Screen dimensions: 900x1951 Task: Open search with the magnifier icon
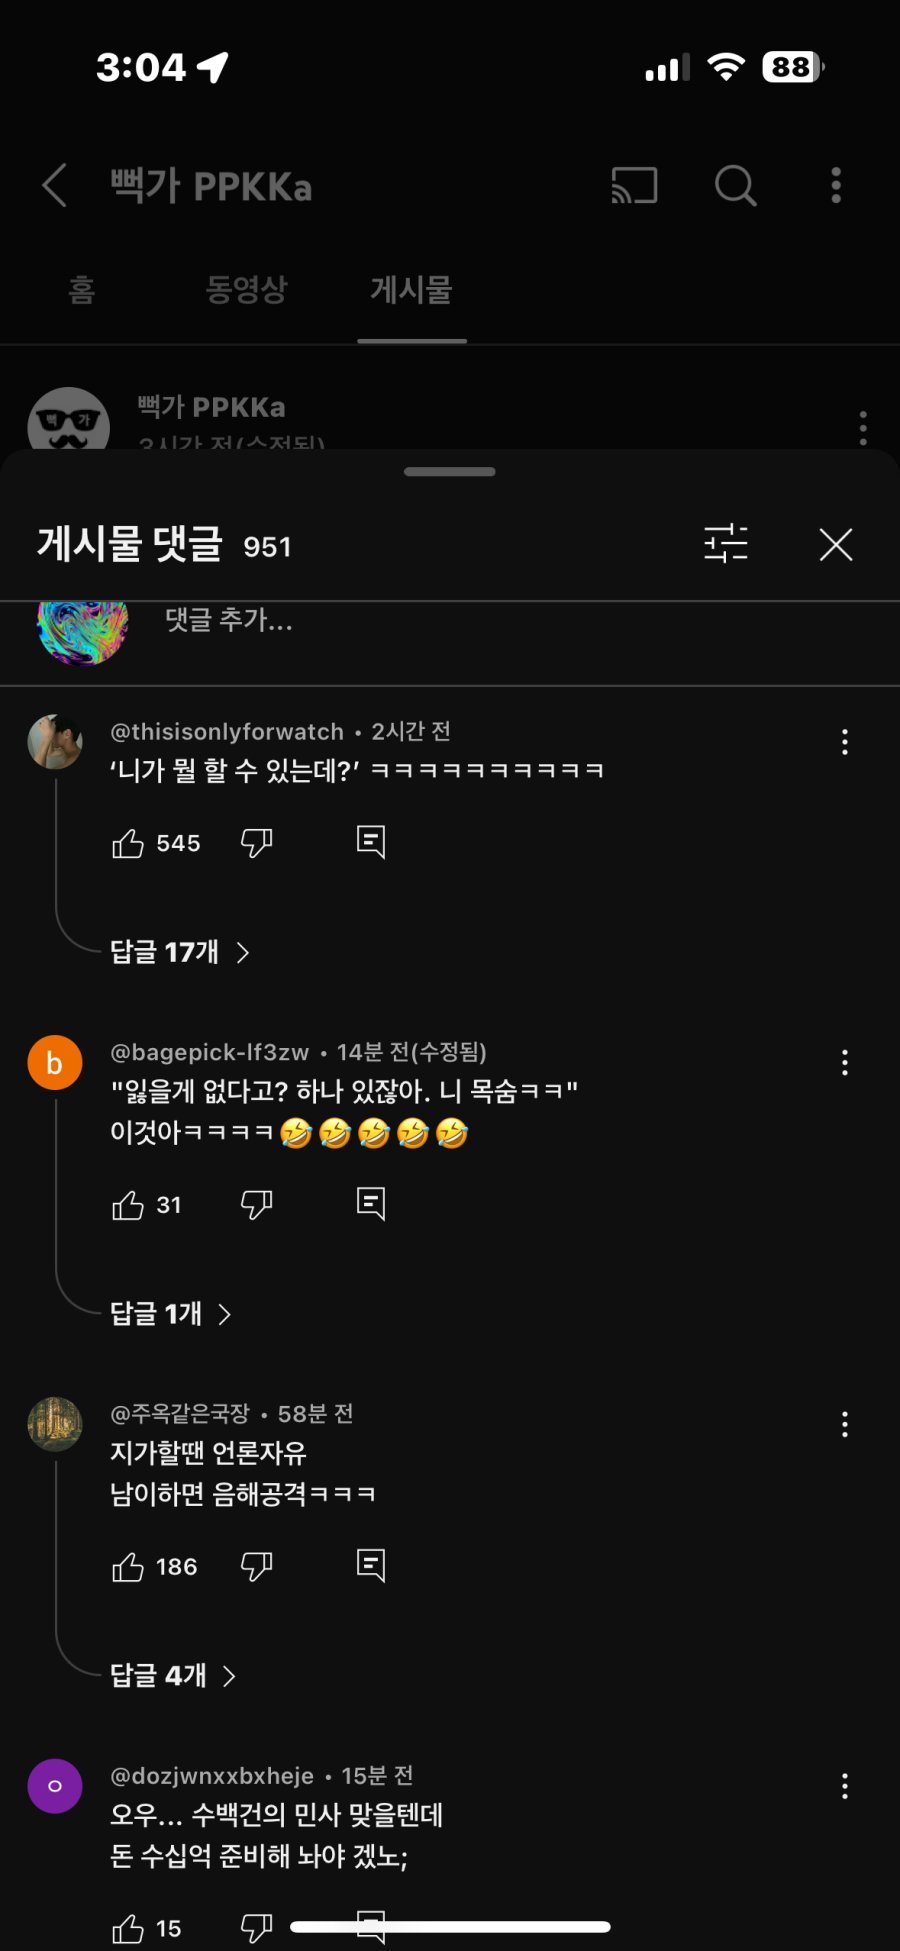(735, 186)
